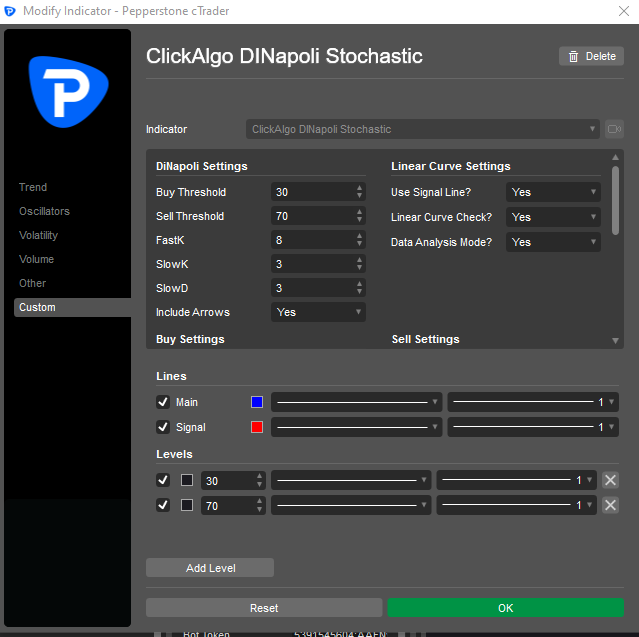Viewport: 639px width, 637px height.
Task: Click the Pepperstone title bar icon
Action: (10, 11)
